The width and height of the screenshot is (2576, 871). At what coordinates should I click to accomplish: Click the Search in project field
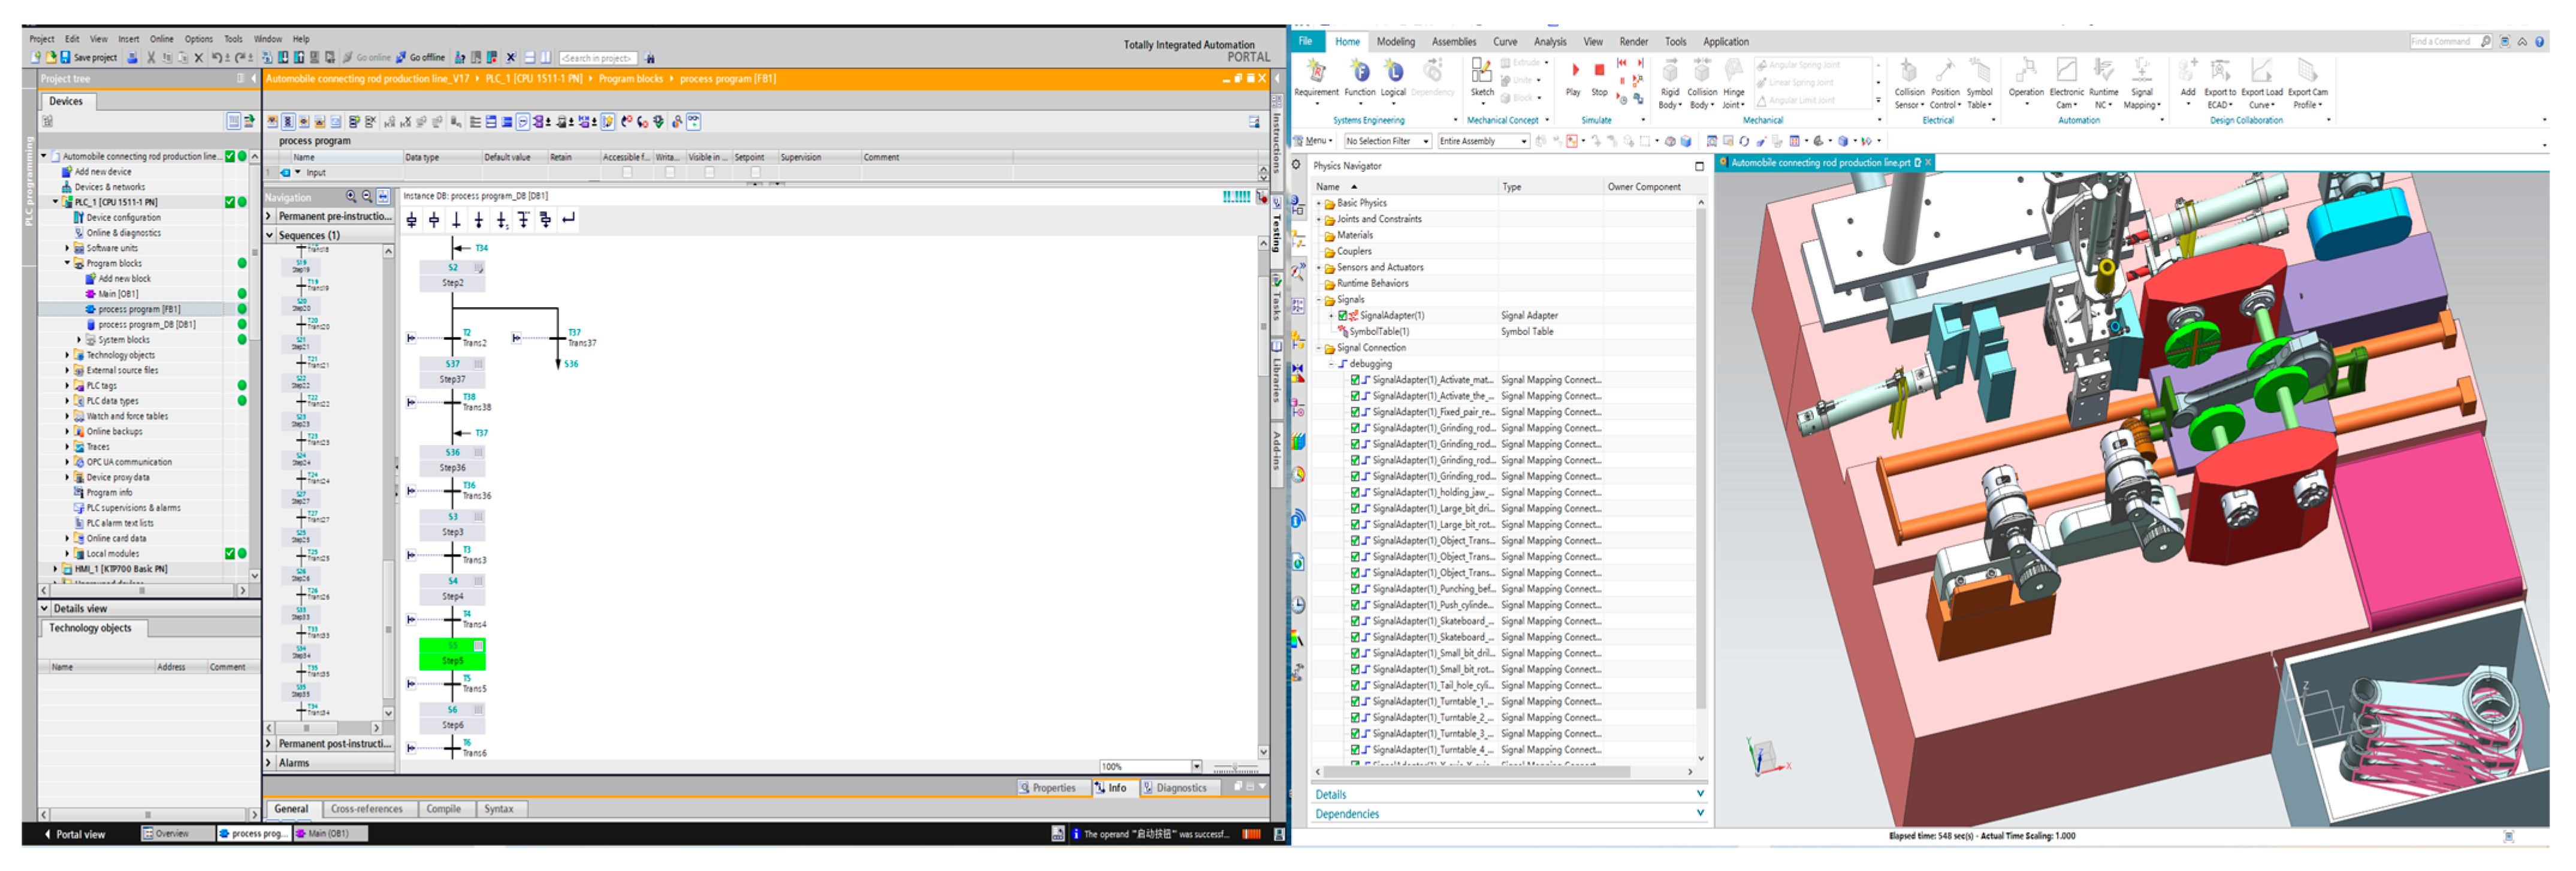click(x=598, y=58)
